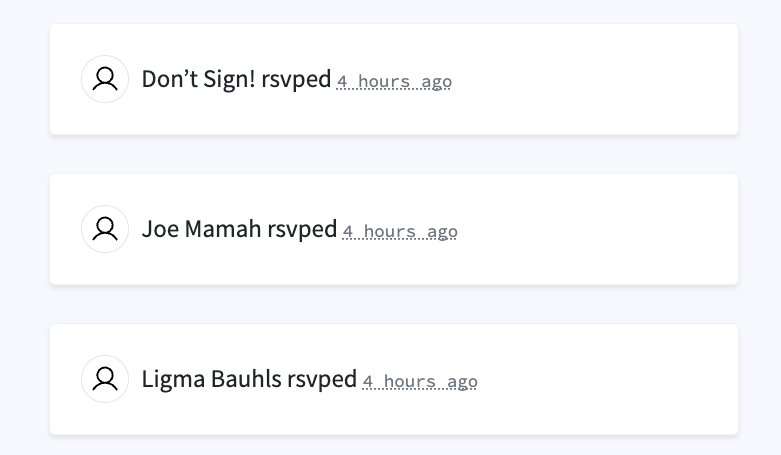Click the Joe Mamah name text
This screenshot has width=781, height=455.
click(202, 229)
